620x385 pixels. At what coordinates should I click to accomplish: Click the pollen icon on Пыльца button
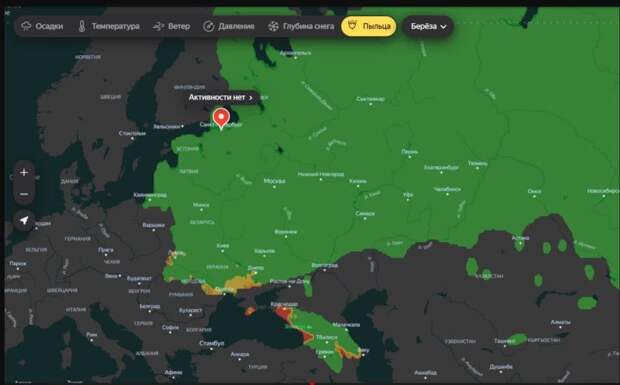click(352, 26)
